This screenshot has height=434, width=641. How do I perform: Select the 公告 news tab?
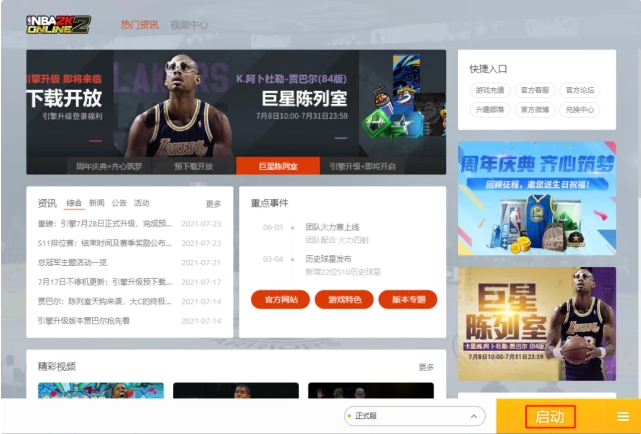point(119,203)
